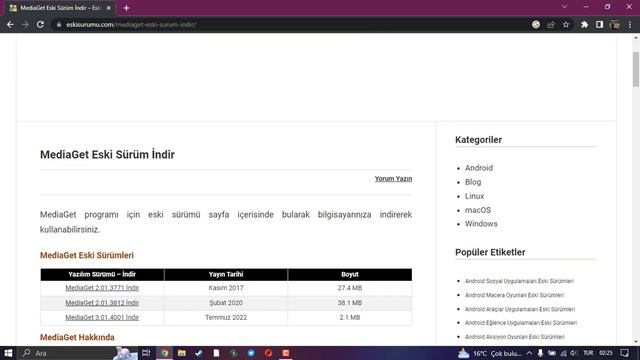Show hidden system tray icons

tap(529, 353)
